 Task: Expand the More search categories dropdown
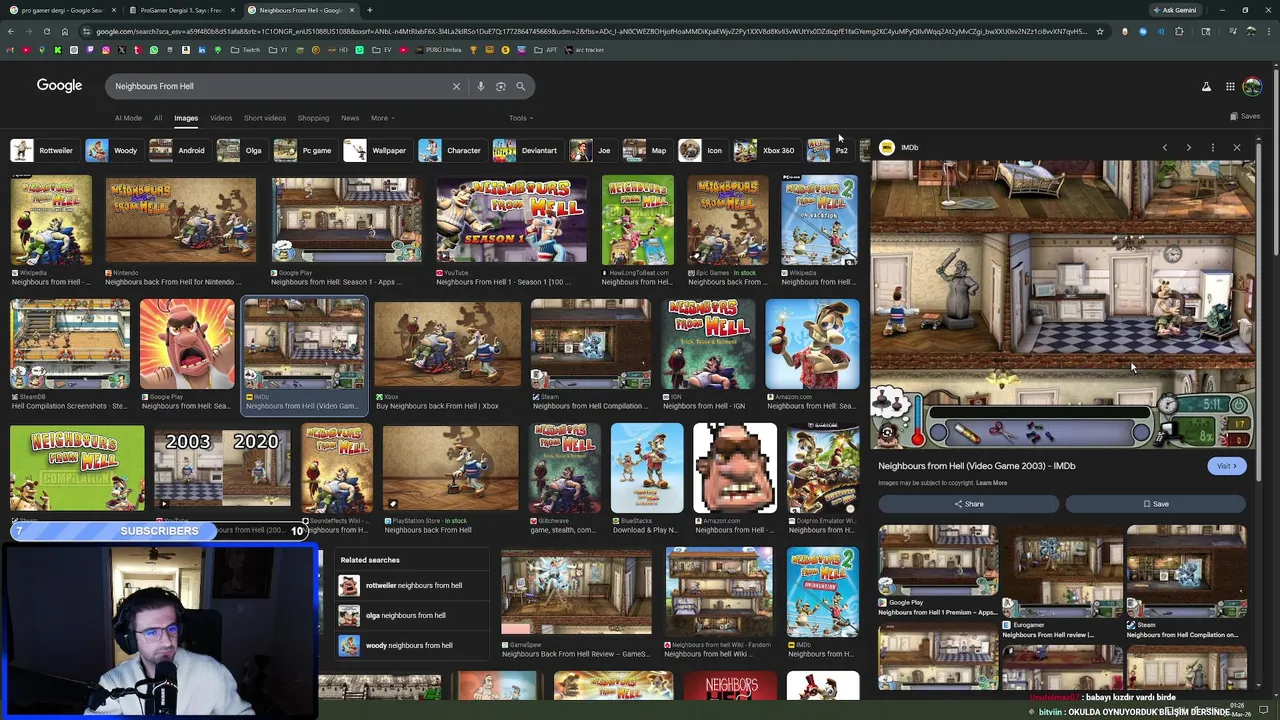[x=382, y=118]
